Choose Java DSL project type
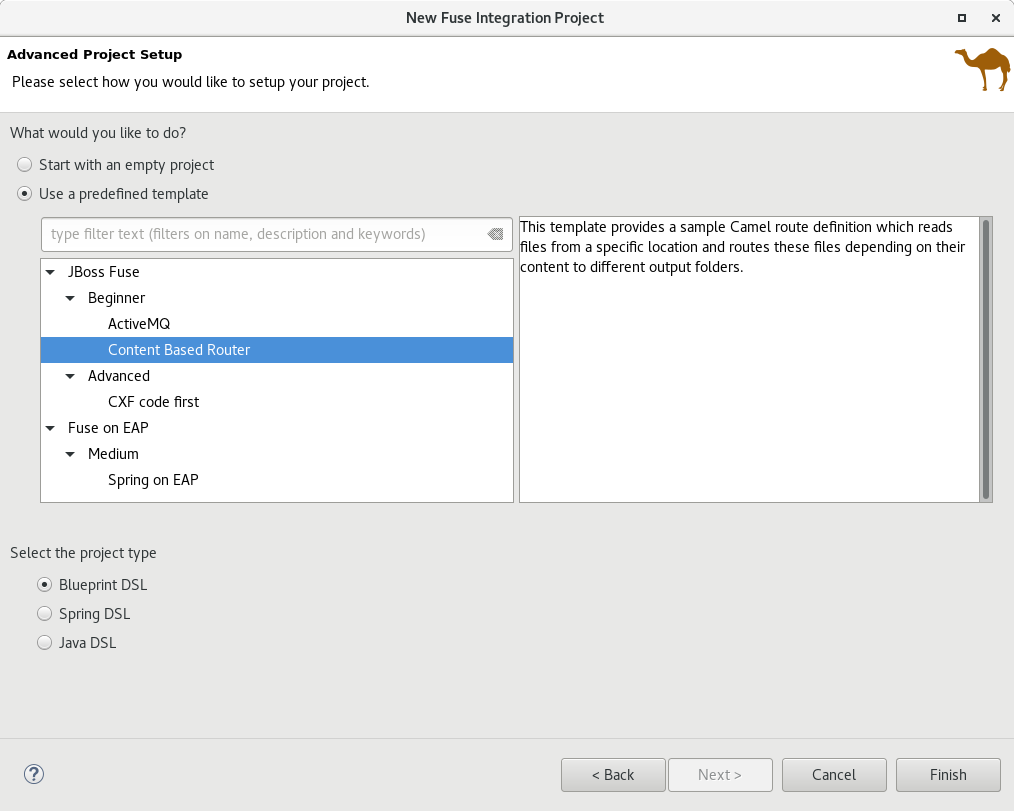The height and width of the screenshot is (811, 1014). pyautogui.click(x=44, y=643)
